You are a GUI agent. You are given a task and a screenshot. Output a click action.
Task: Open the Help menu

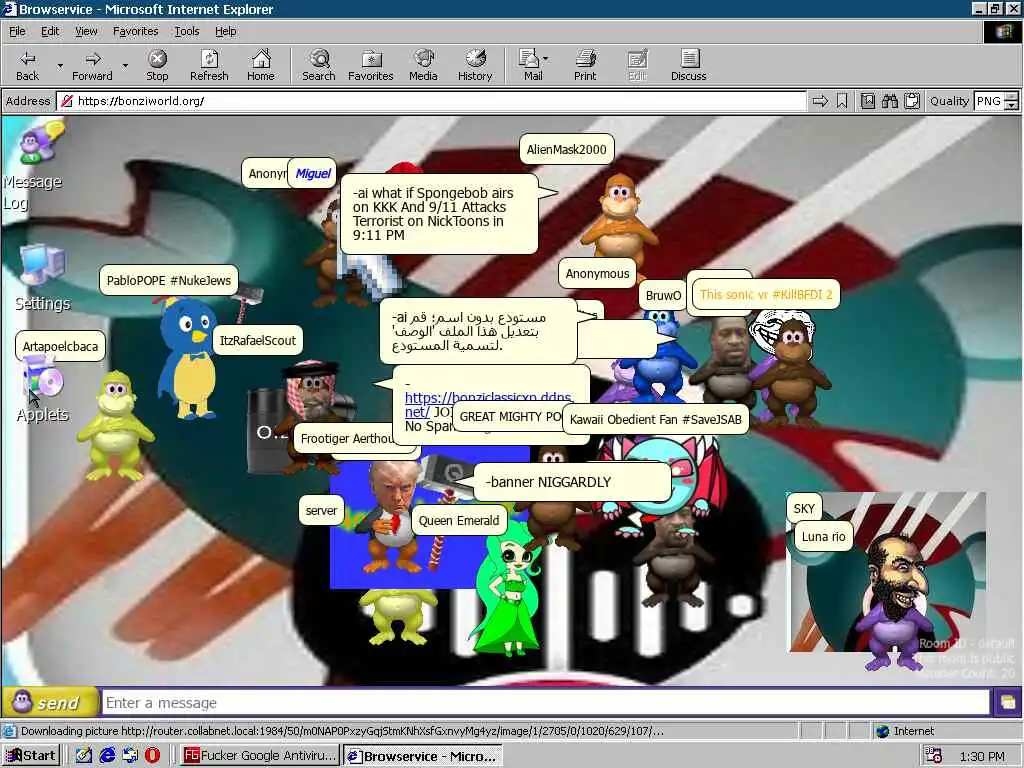tap(225, 31)
